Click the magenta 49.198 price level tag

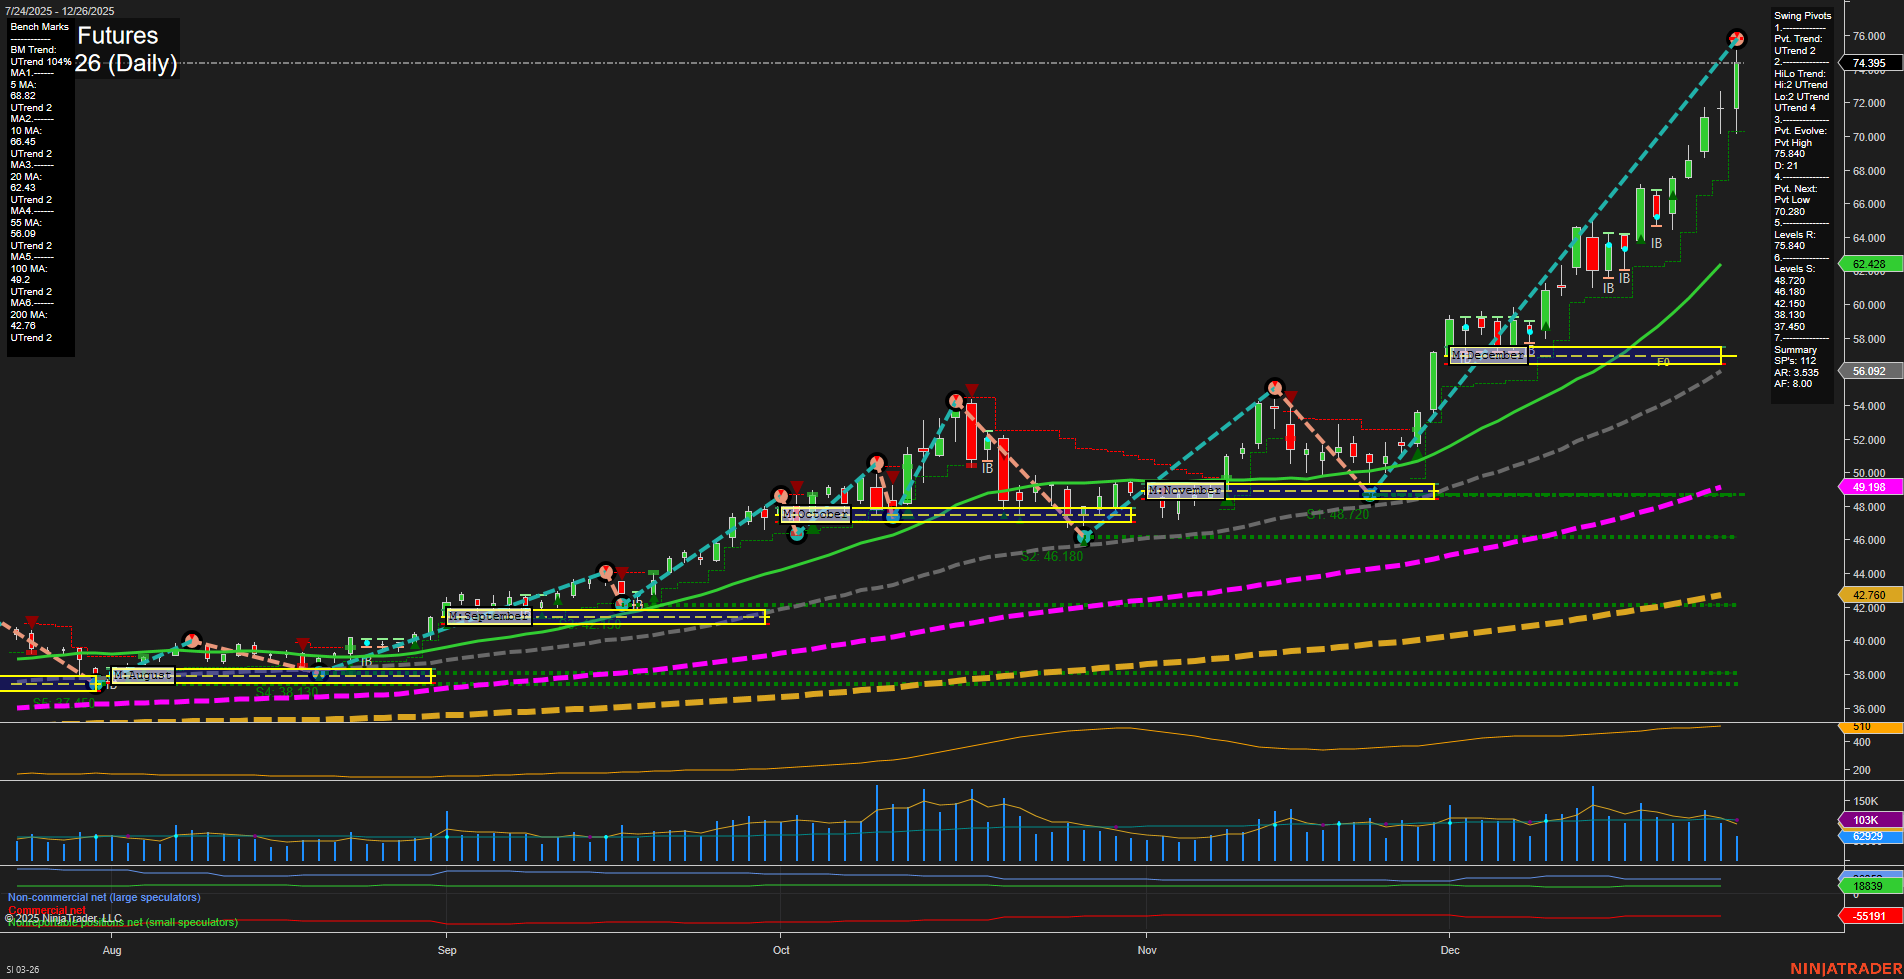(x=1868, y=487)
